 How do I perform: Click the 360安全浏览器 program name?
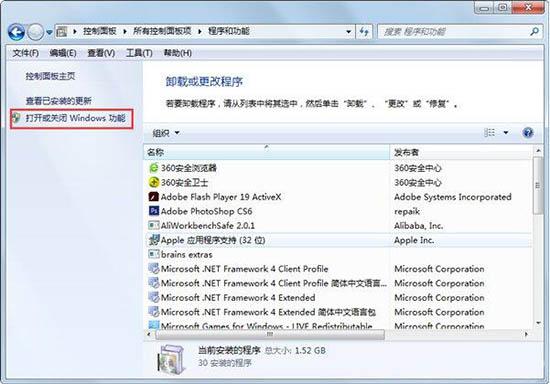coord(189,168)
